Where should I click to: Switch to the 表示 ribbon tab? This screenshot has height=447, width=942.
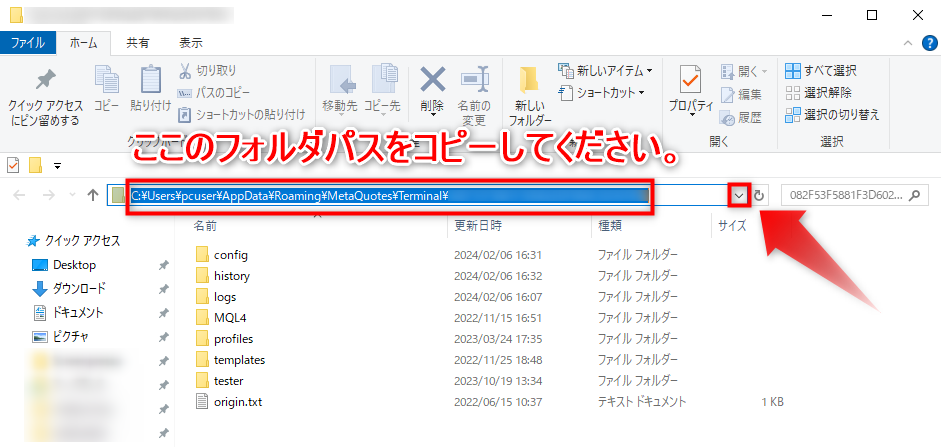click(190, 43)
